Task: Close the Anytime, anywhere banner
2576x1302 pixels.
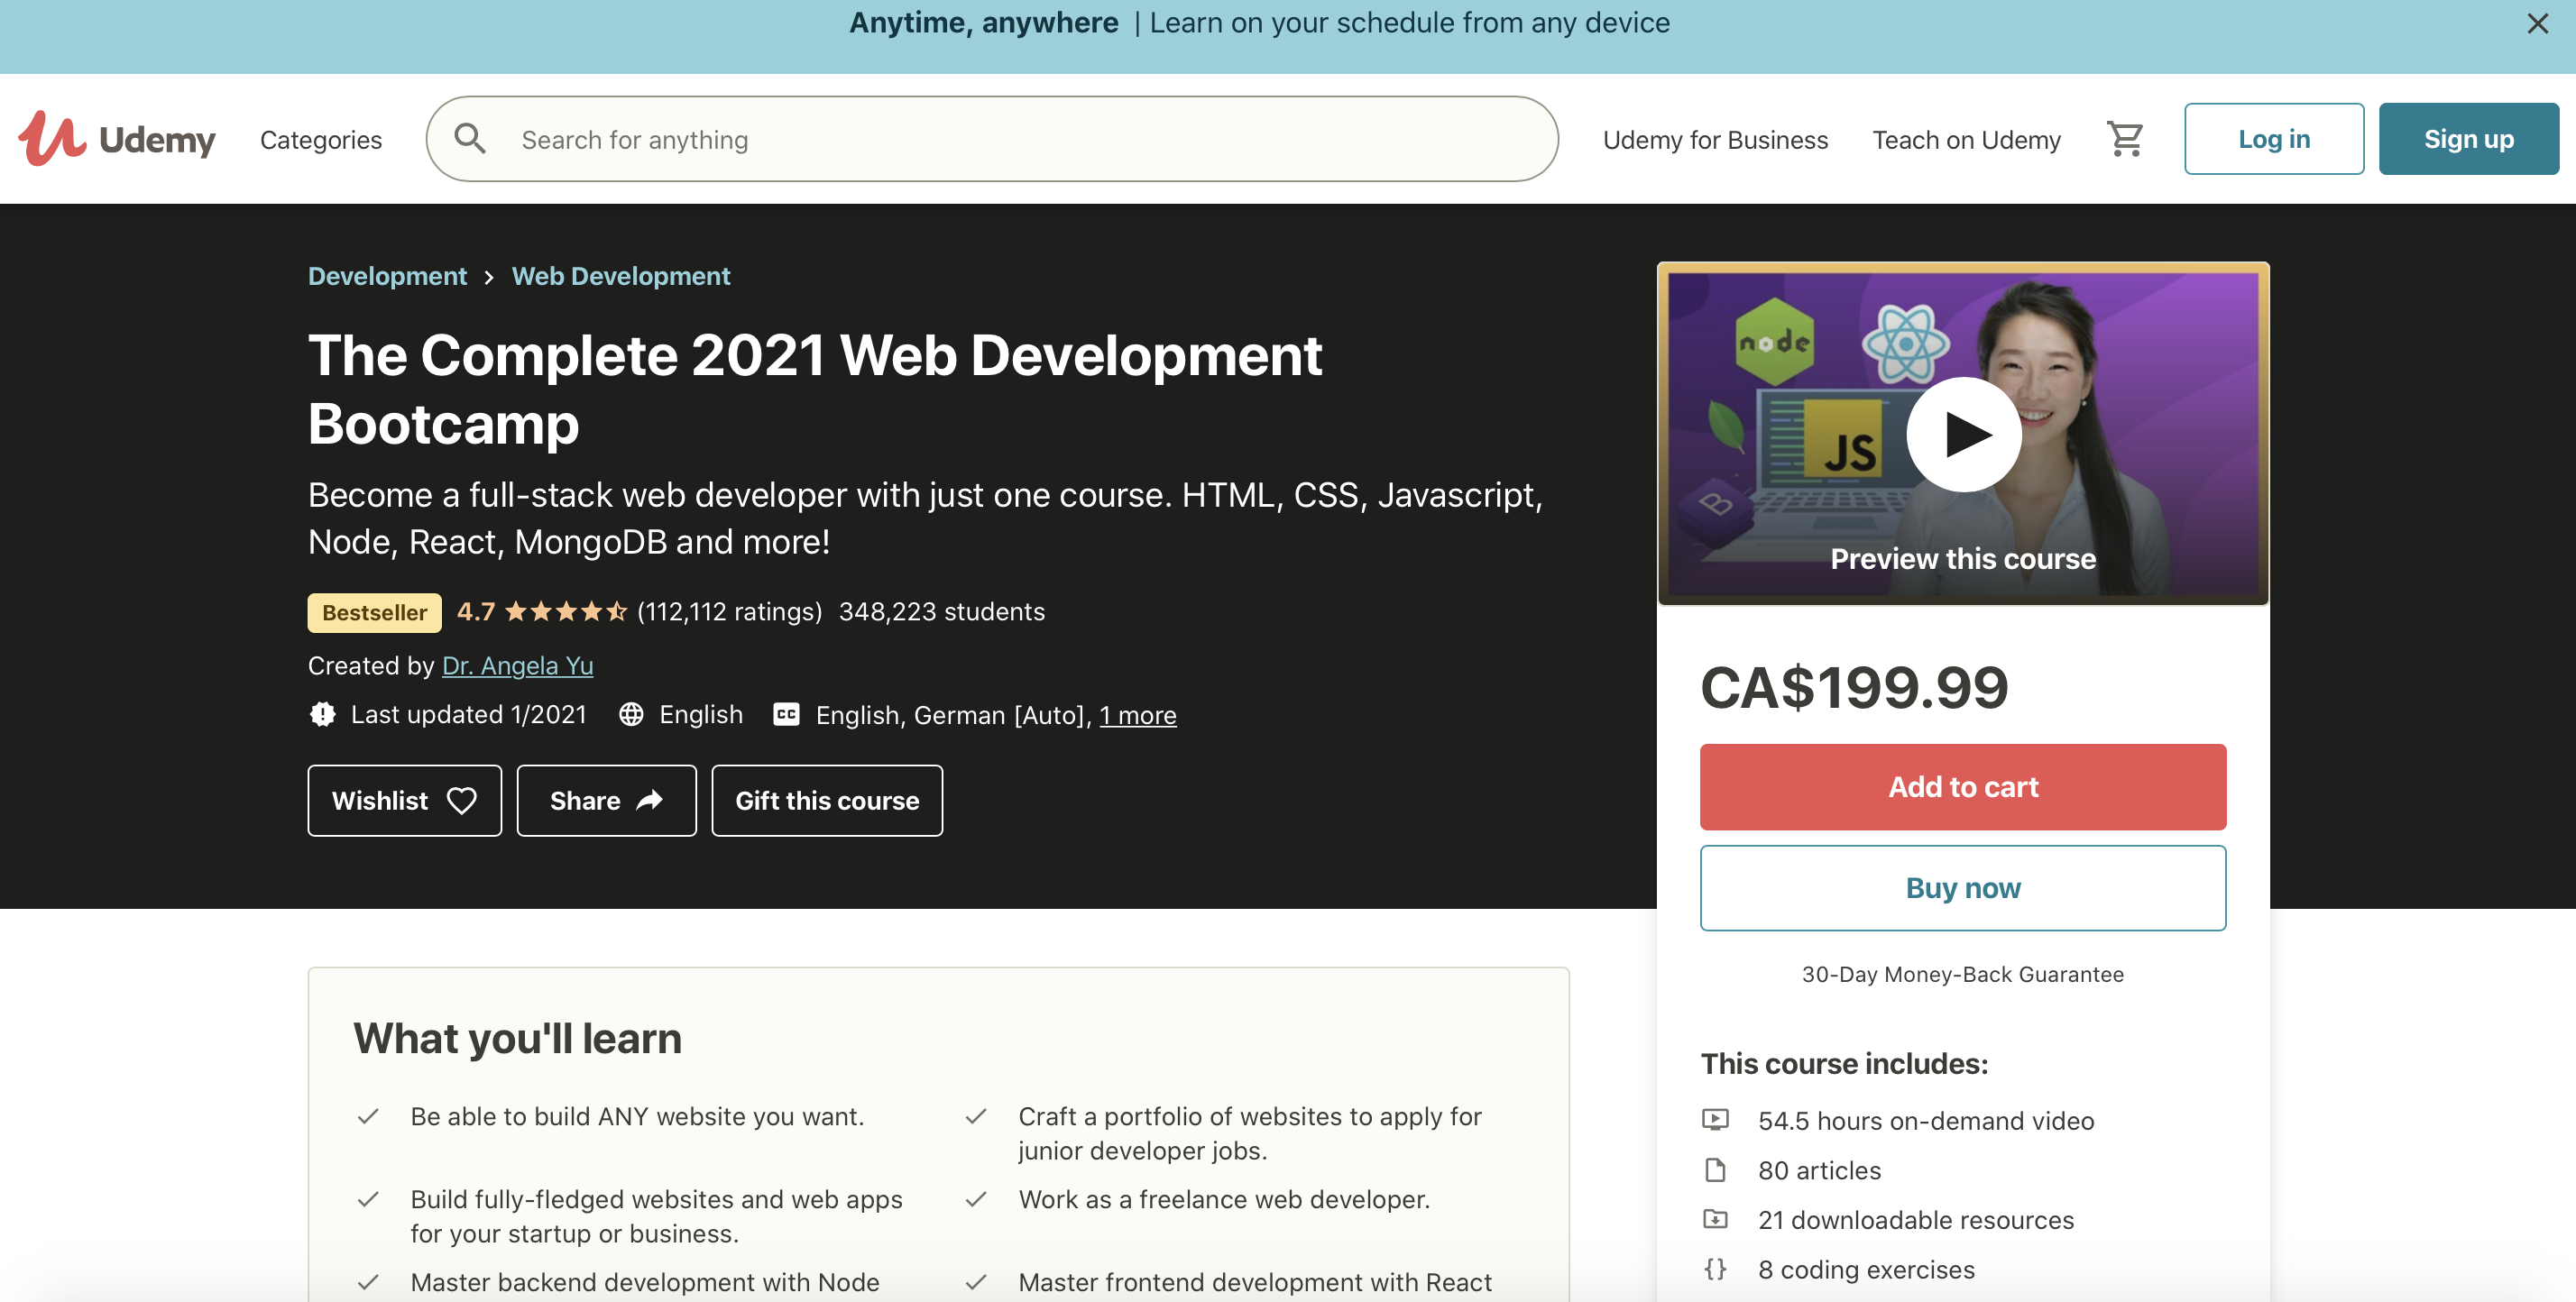Action: [x=2537, y=23]
